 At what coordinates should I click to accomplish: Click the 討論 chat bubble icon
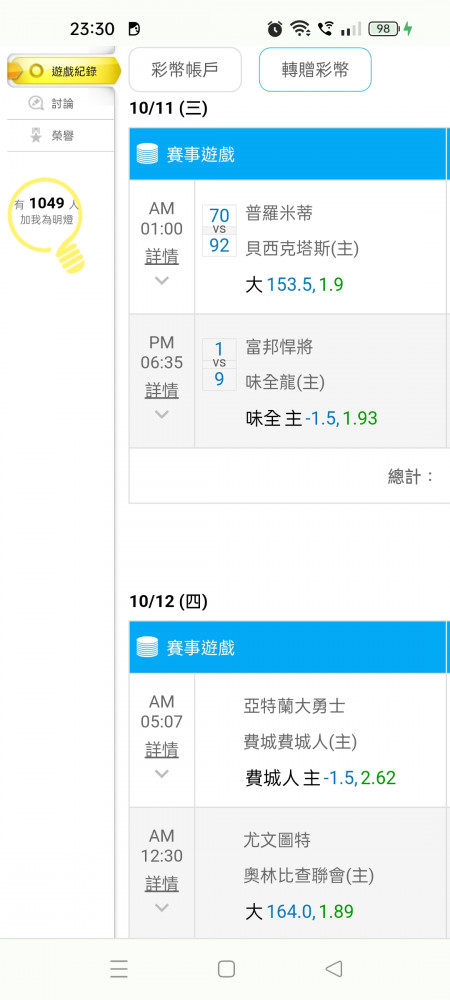[36, 103]
